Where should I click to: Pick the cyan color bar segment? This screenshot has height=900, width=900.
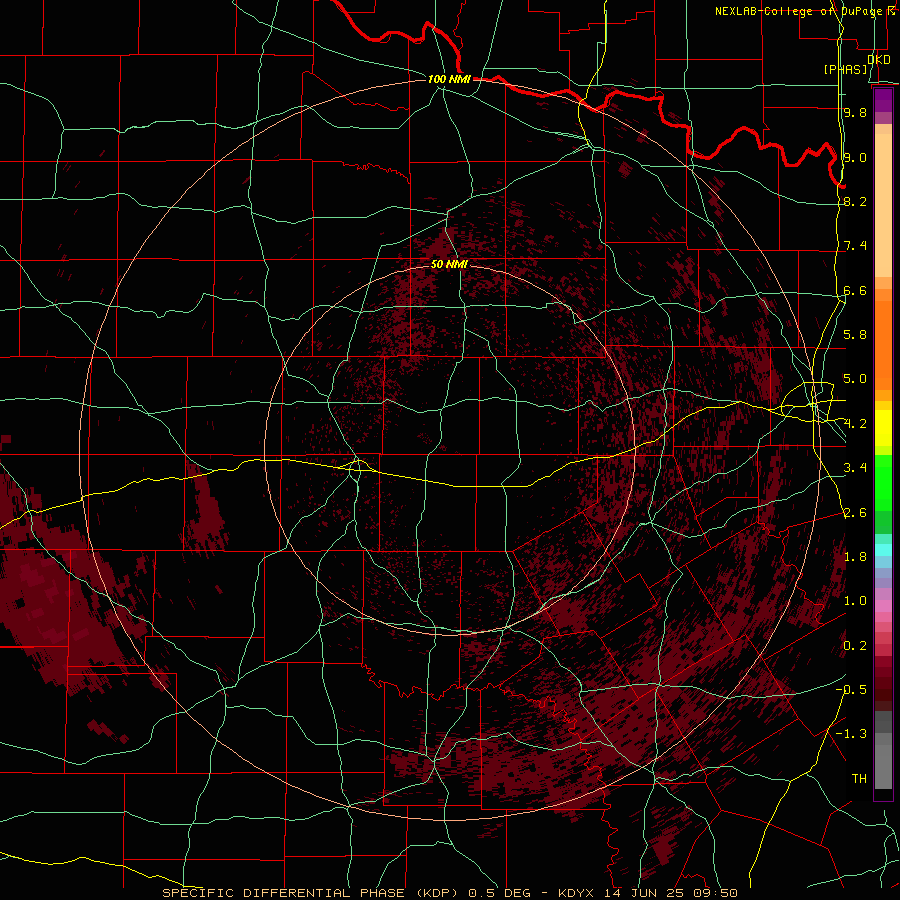[x=883, y=550]
